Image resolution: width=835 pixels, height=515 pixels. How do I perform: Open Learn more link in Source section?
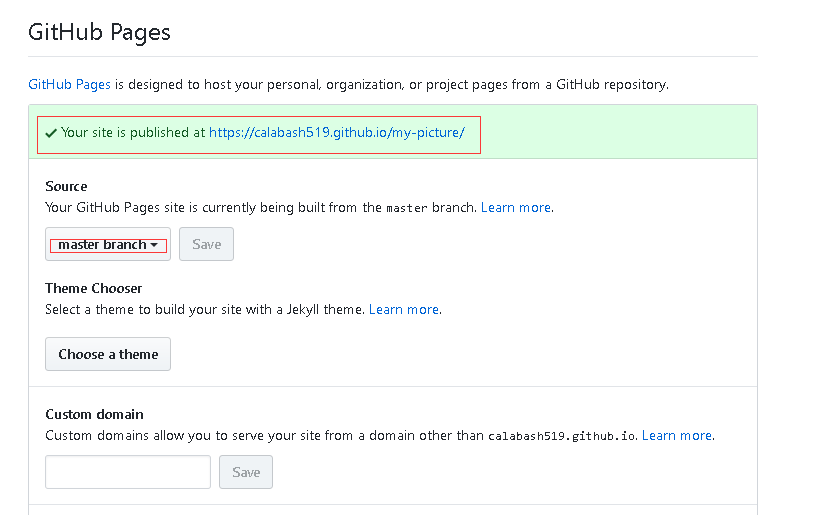coord(515,207)
